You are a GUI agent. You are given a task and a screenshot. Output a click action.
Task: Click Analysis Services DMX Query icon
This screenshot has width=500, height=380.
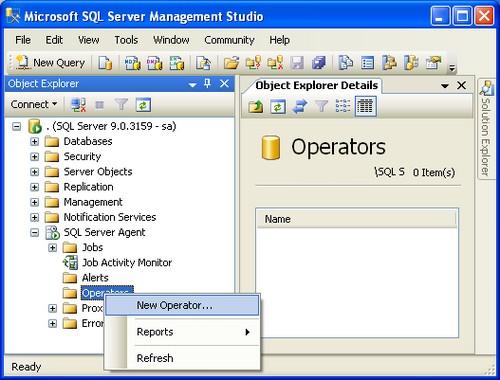154,63
